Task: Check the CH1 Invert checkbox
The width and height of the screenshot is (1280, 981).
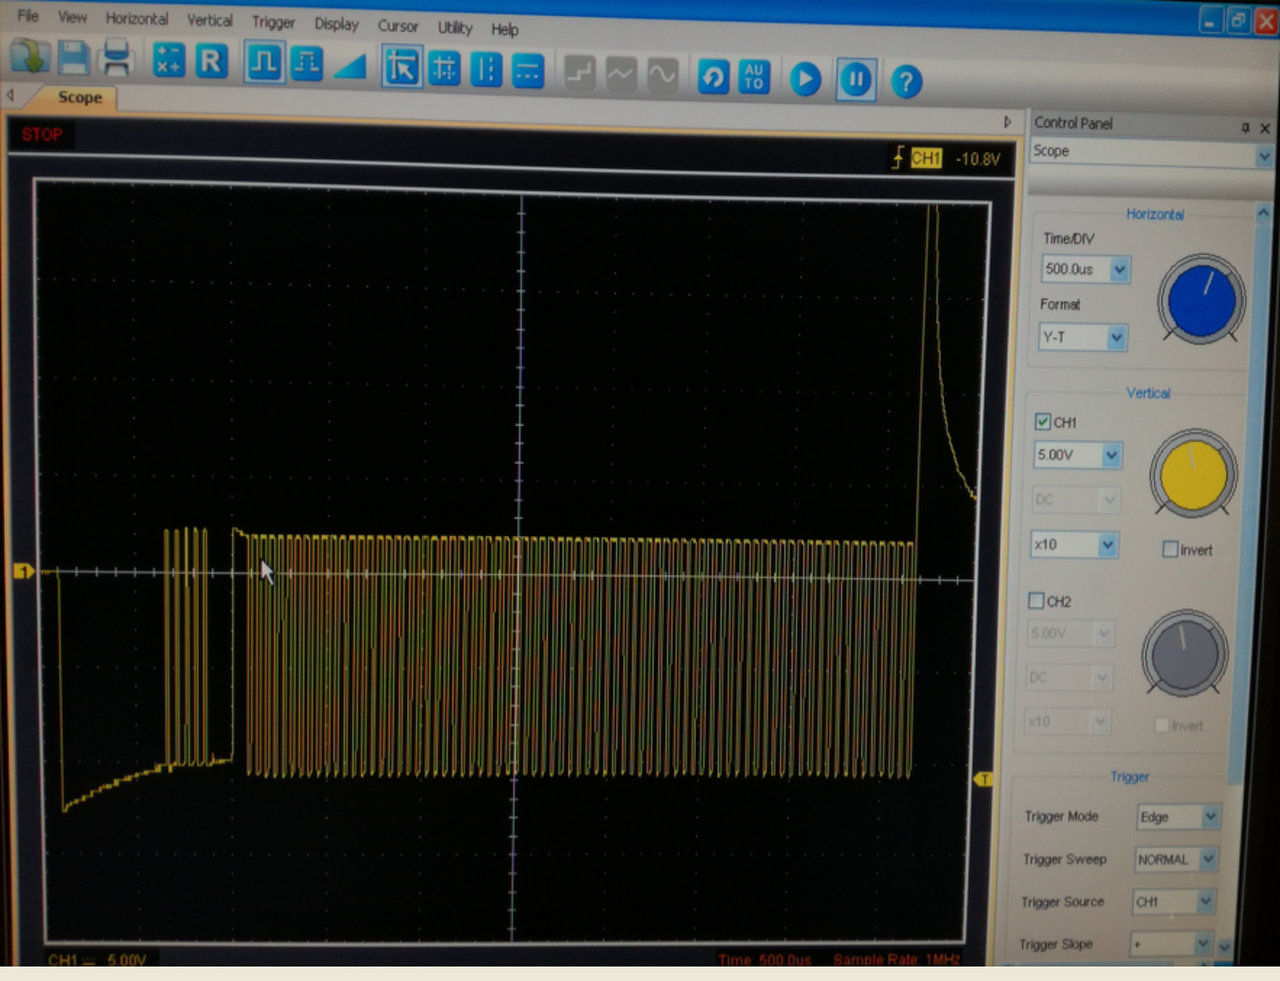Action: pyautogui.click(x=1170, y=549)
